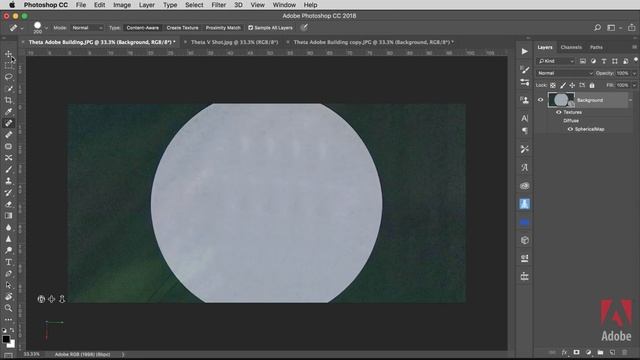Open the layer blend mode Normal dropdown
This screenshot has width=640, height=360.
[x=564, y=73]
